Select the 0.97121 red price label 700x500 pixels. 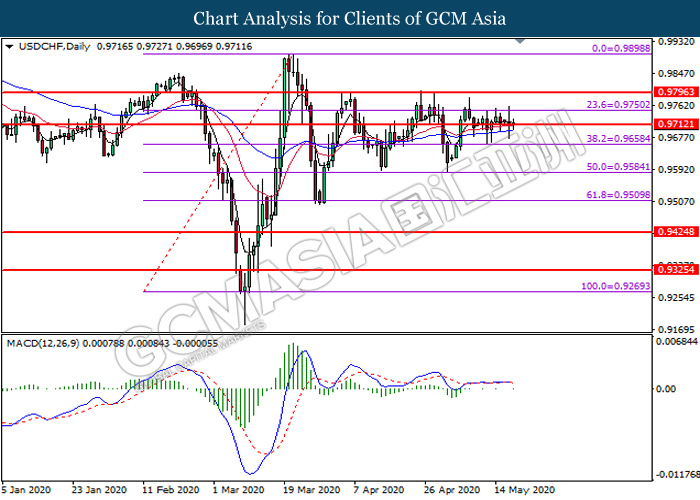(676, 124)
